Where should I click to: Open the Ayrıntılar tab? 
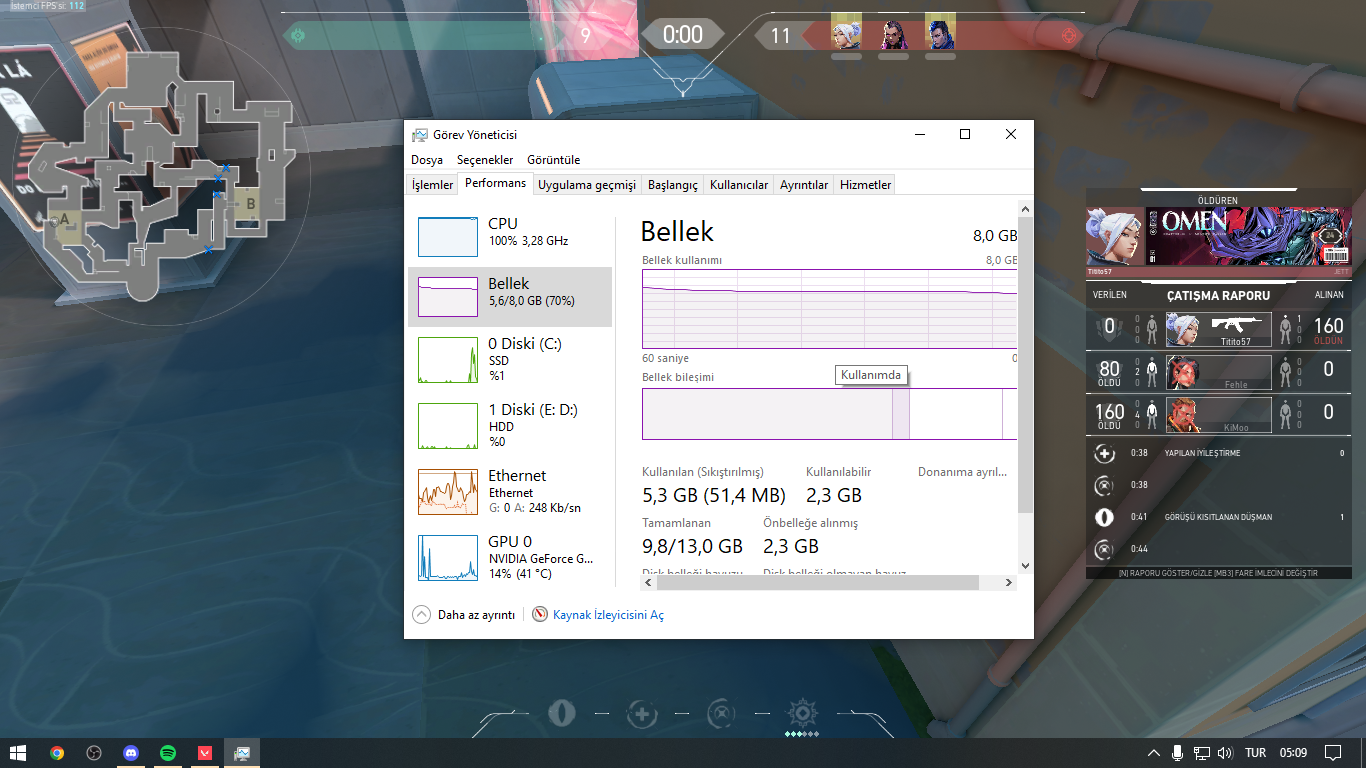pos(804,185)
